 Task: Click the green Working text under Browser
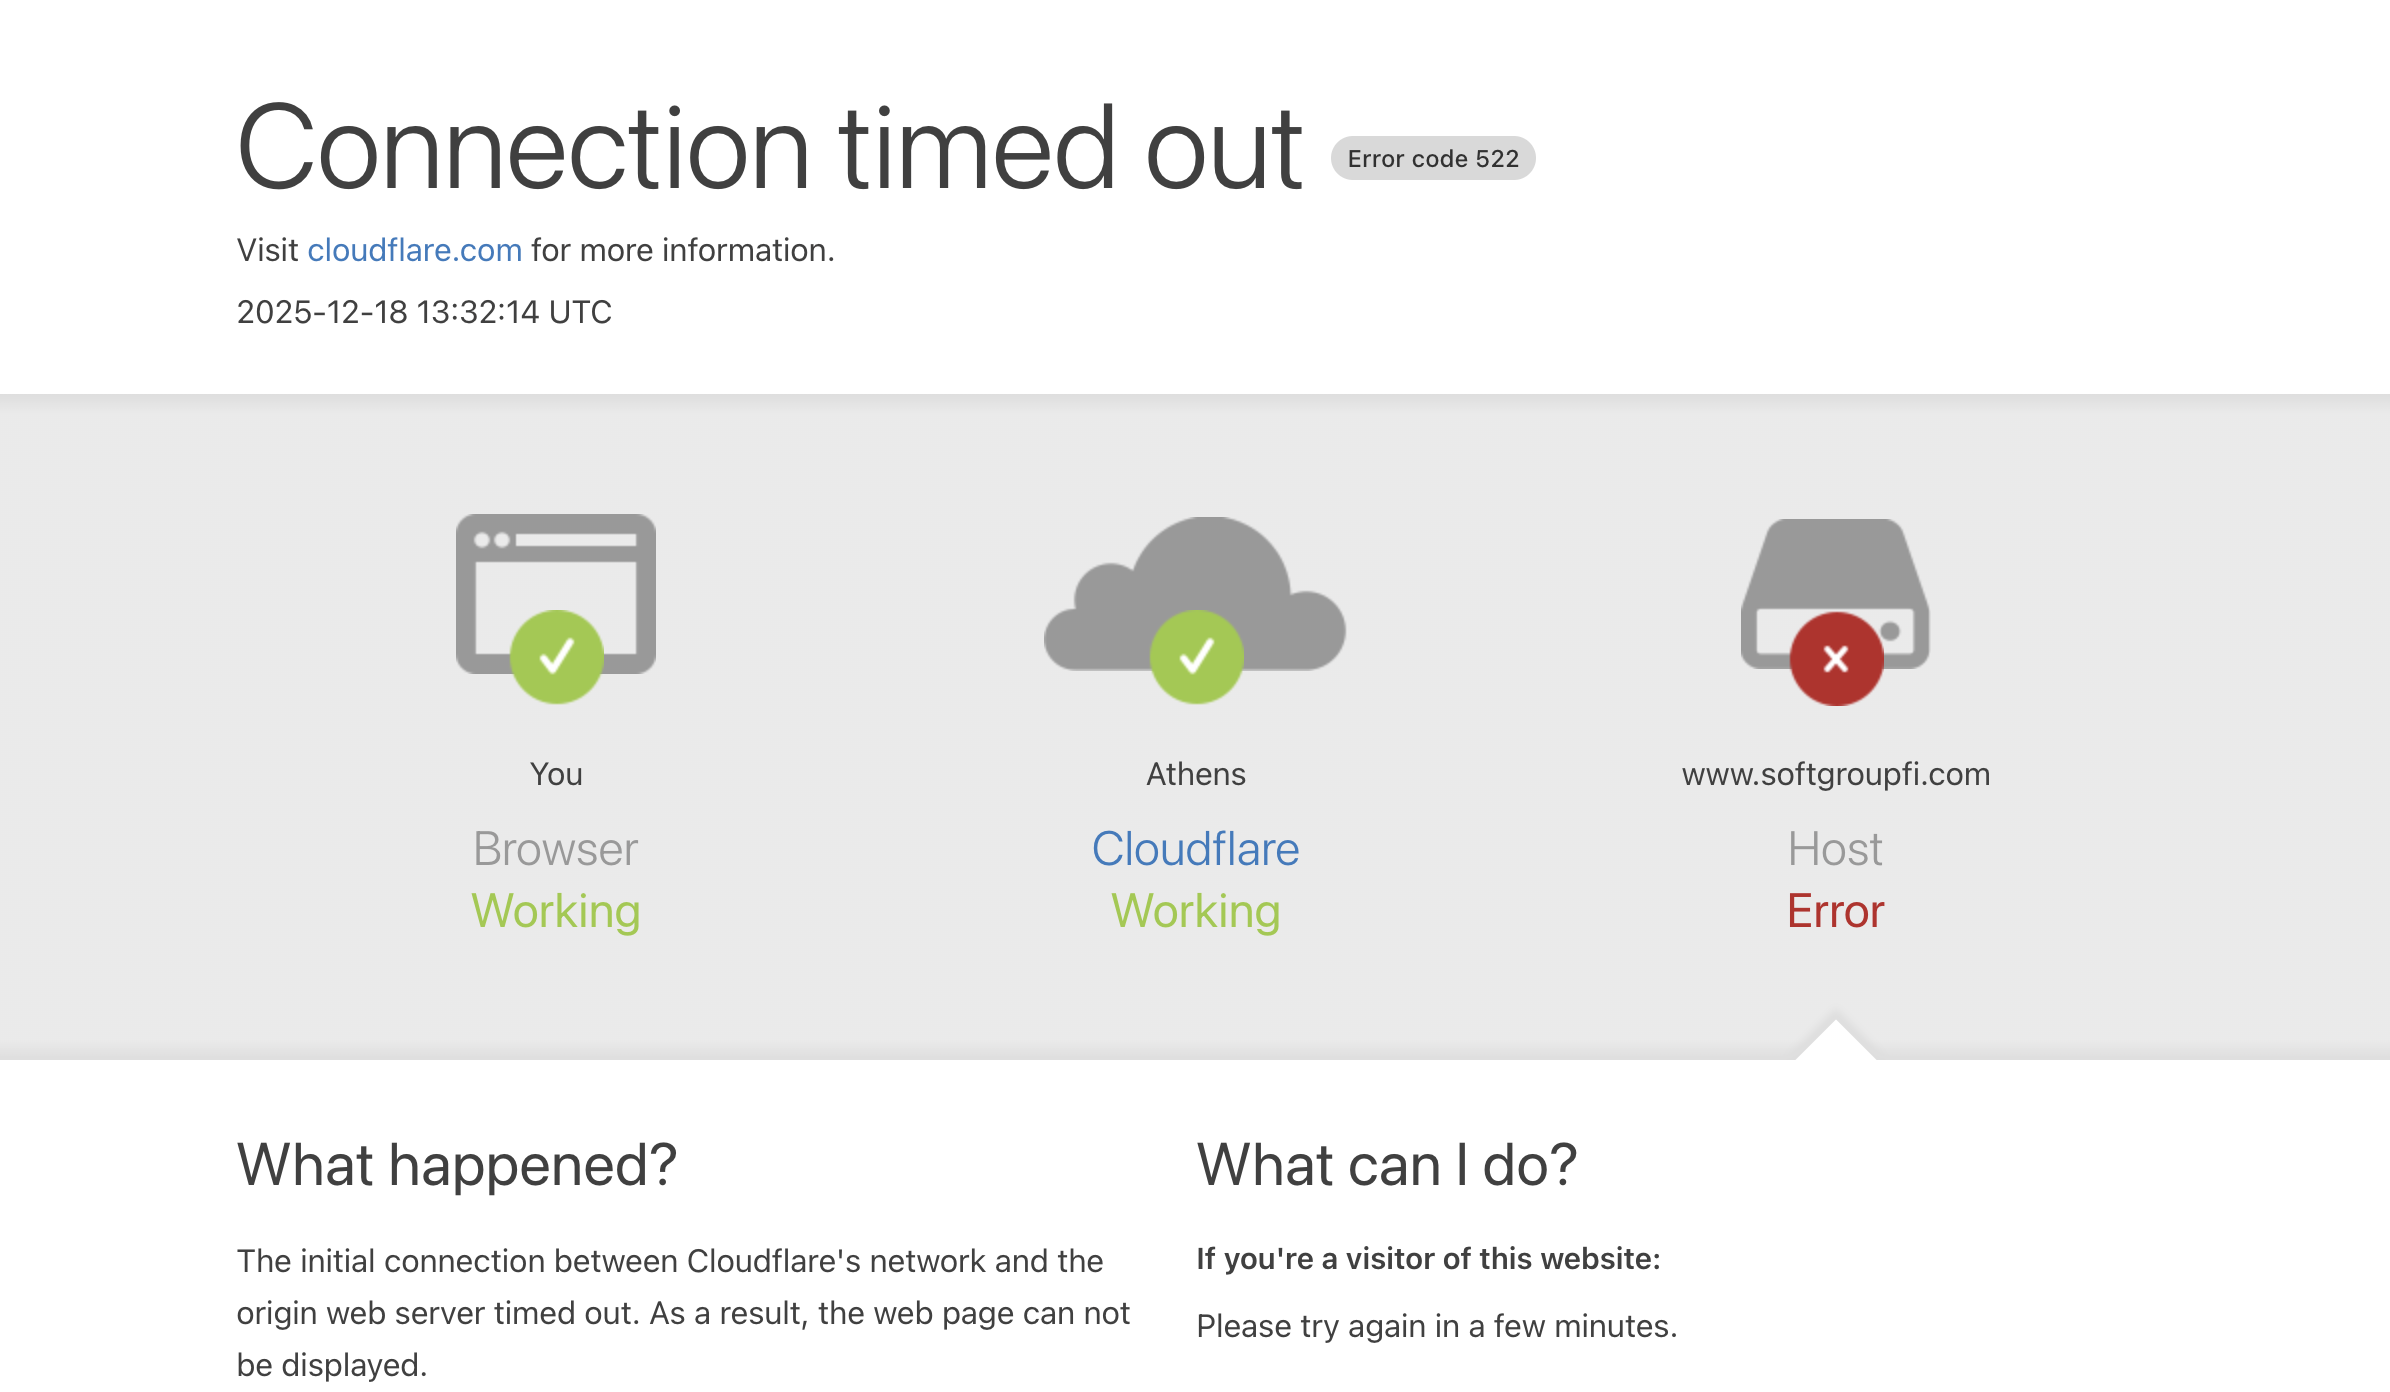556,911
